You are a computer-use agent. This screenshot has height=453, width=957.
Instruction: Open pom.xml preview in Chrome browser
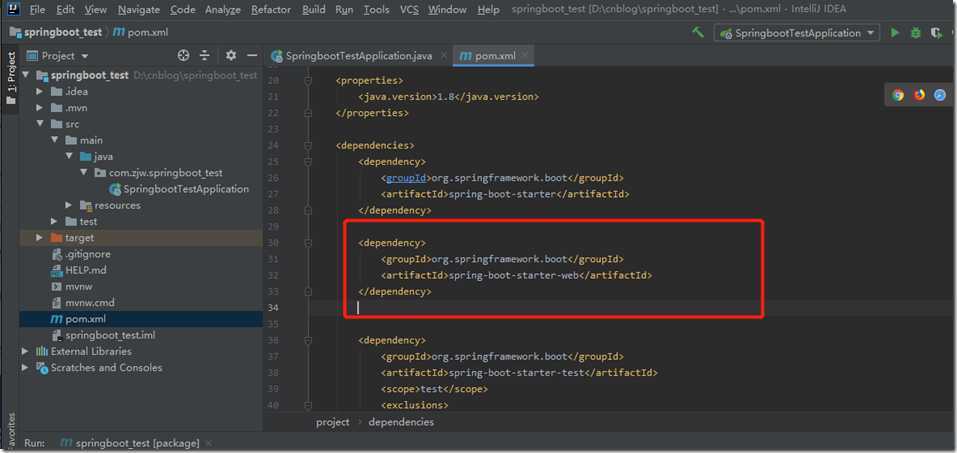pos(898,95)
